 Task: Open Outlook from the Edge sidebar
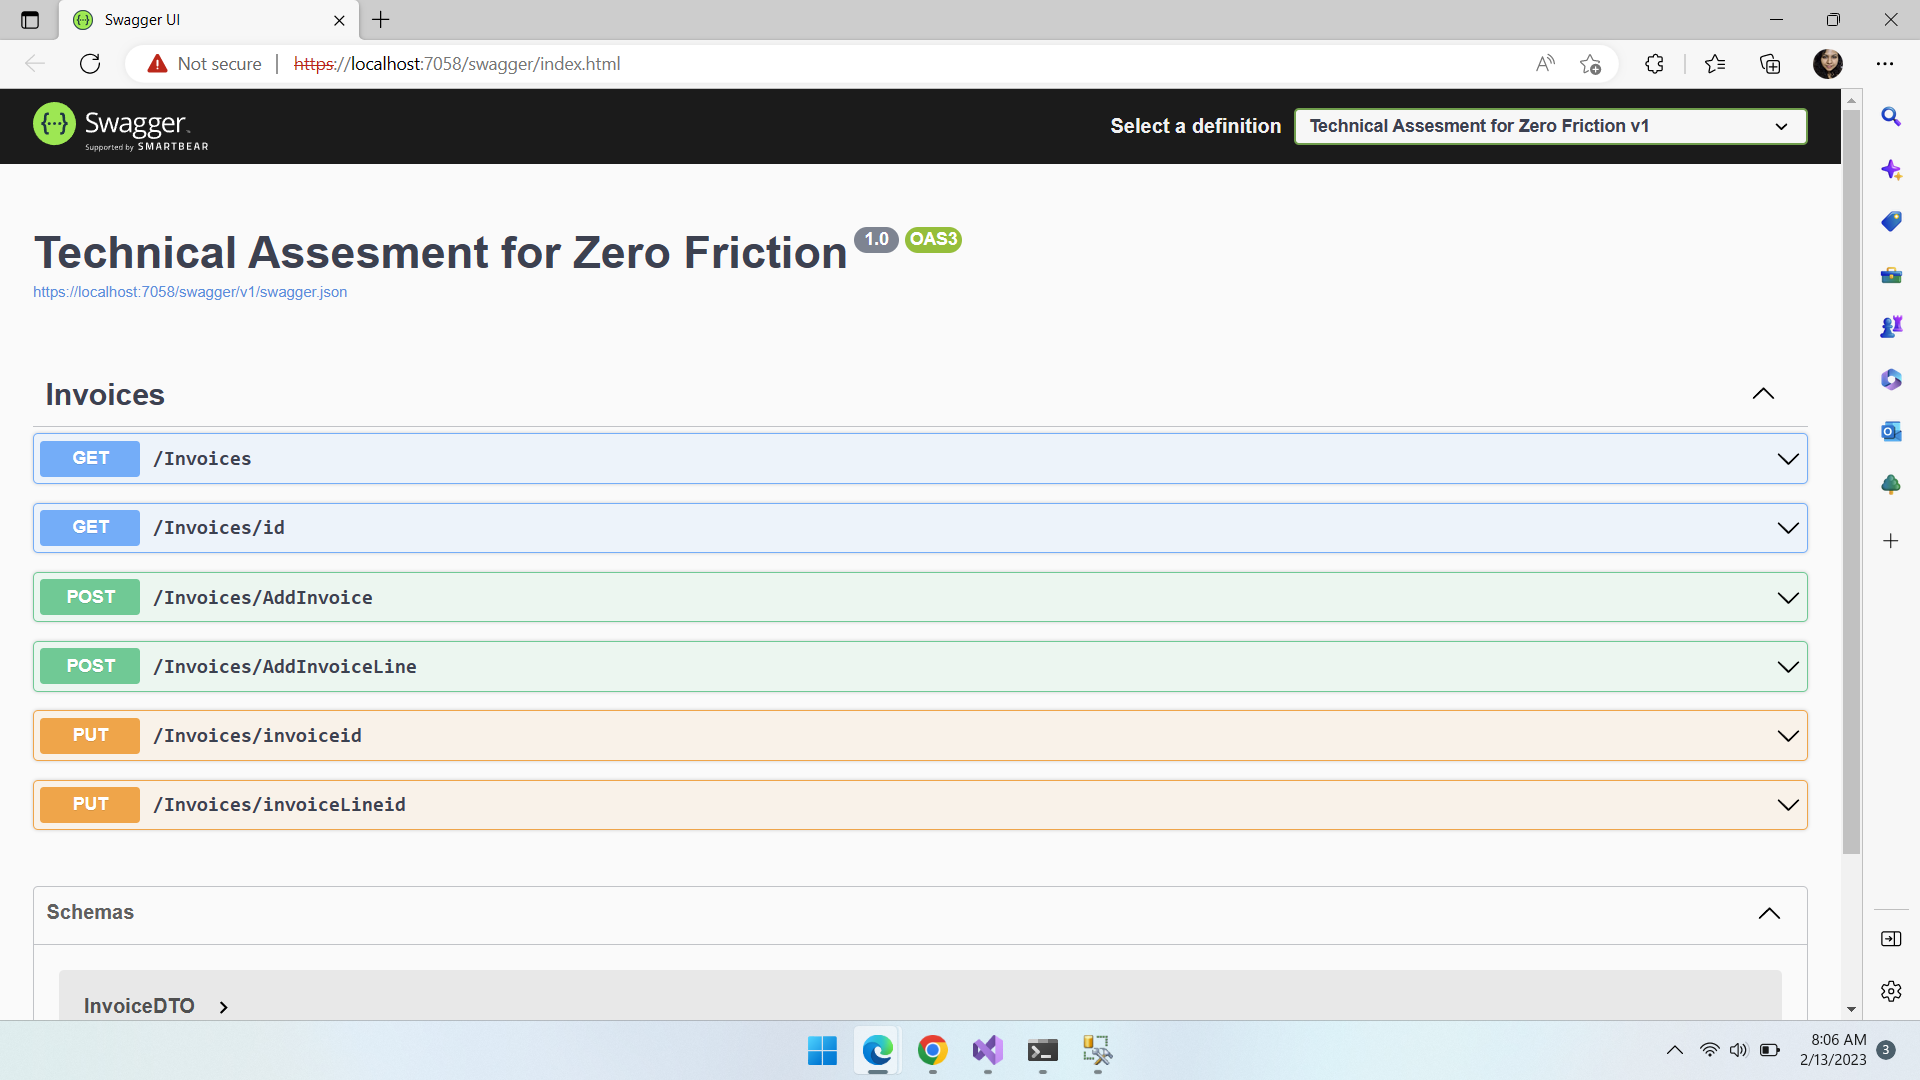[x=1891, y=431]
